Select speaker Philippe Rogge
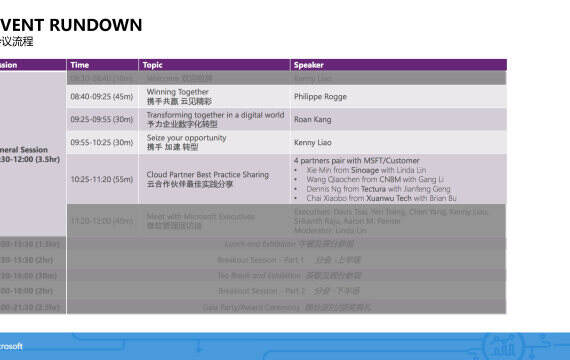 [x=320, y=97]
